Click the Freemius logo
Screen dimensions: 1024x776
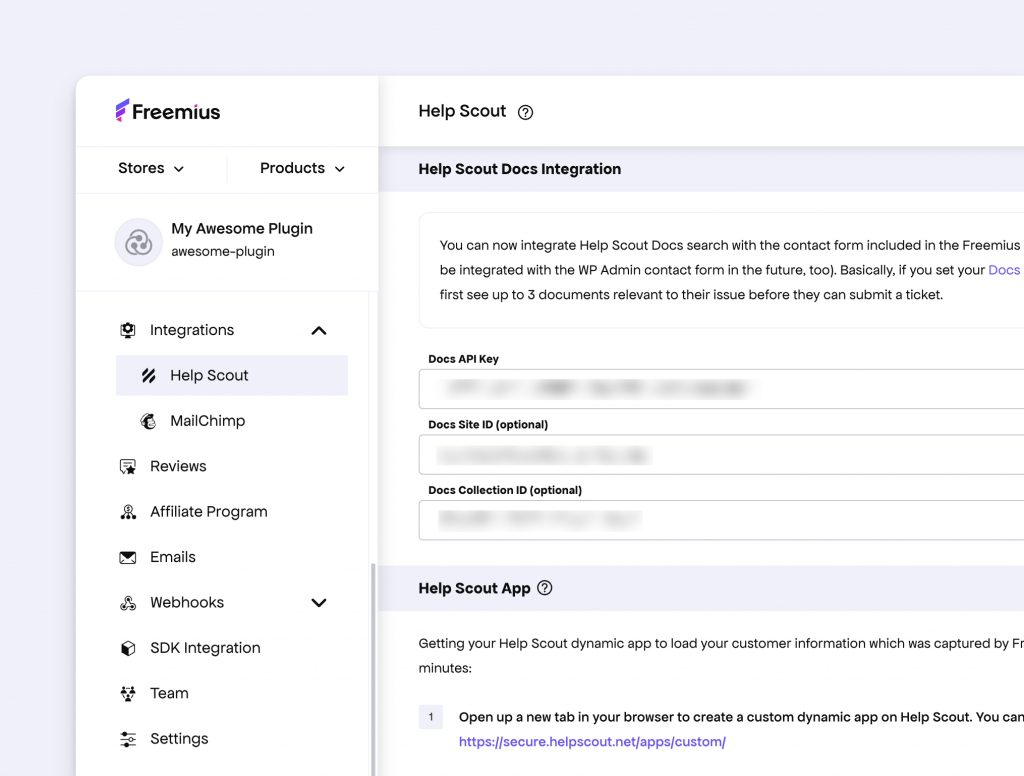click(x=168, y=111)
